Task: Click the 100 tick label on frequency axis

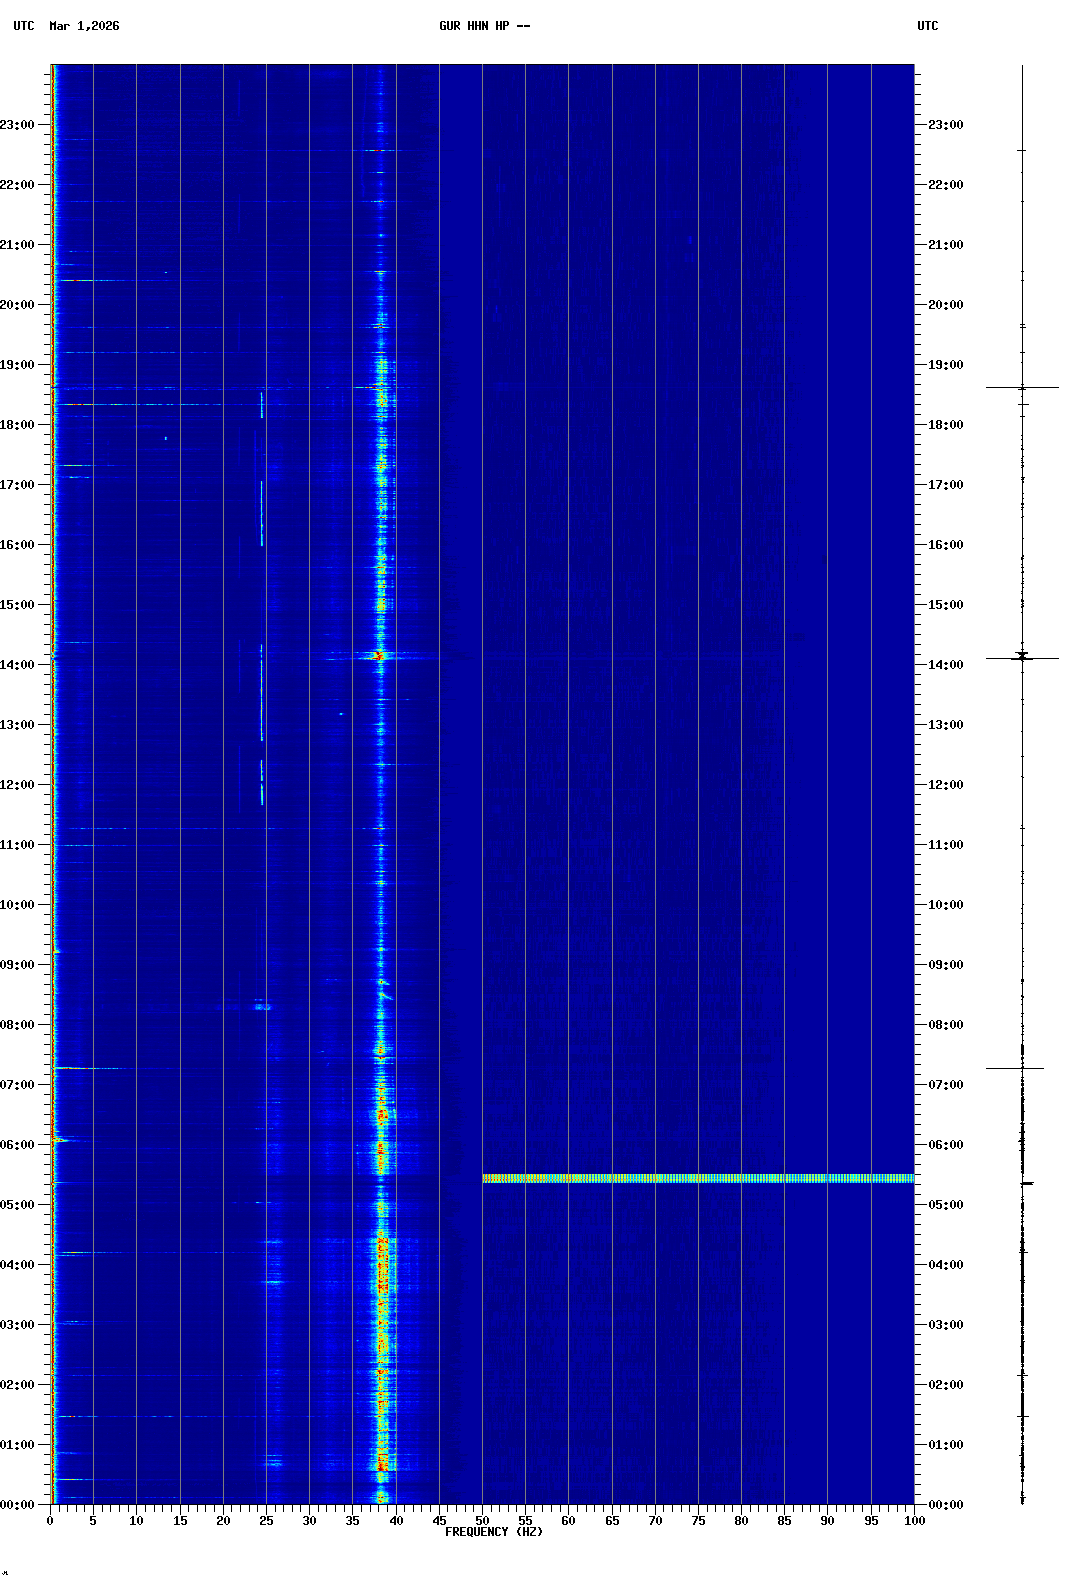Action: (x=914, y=1521)
